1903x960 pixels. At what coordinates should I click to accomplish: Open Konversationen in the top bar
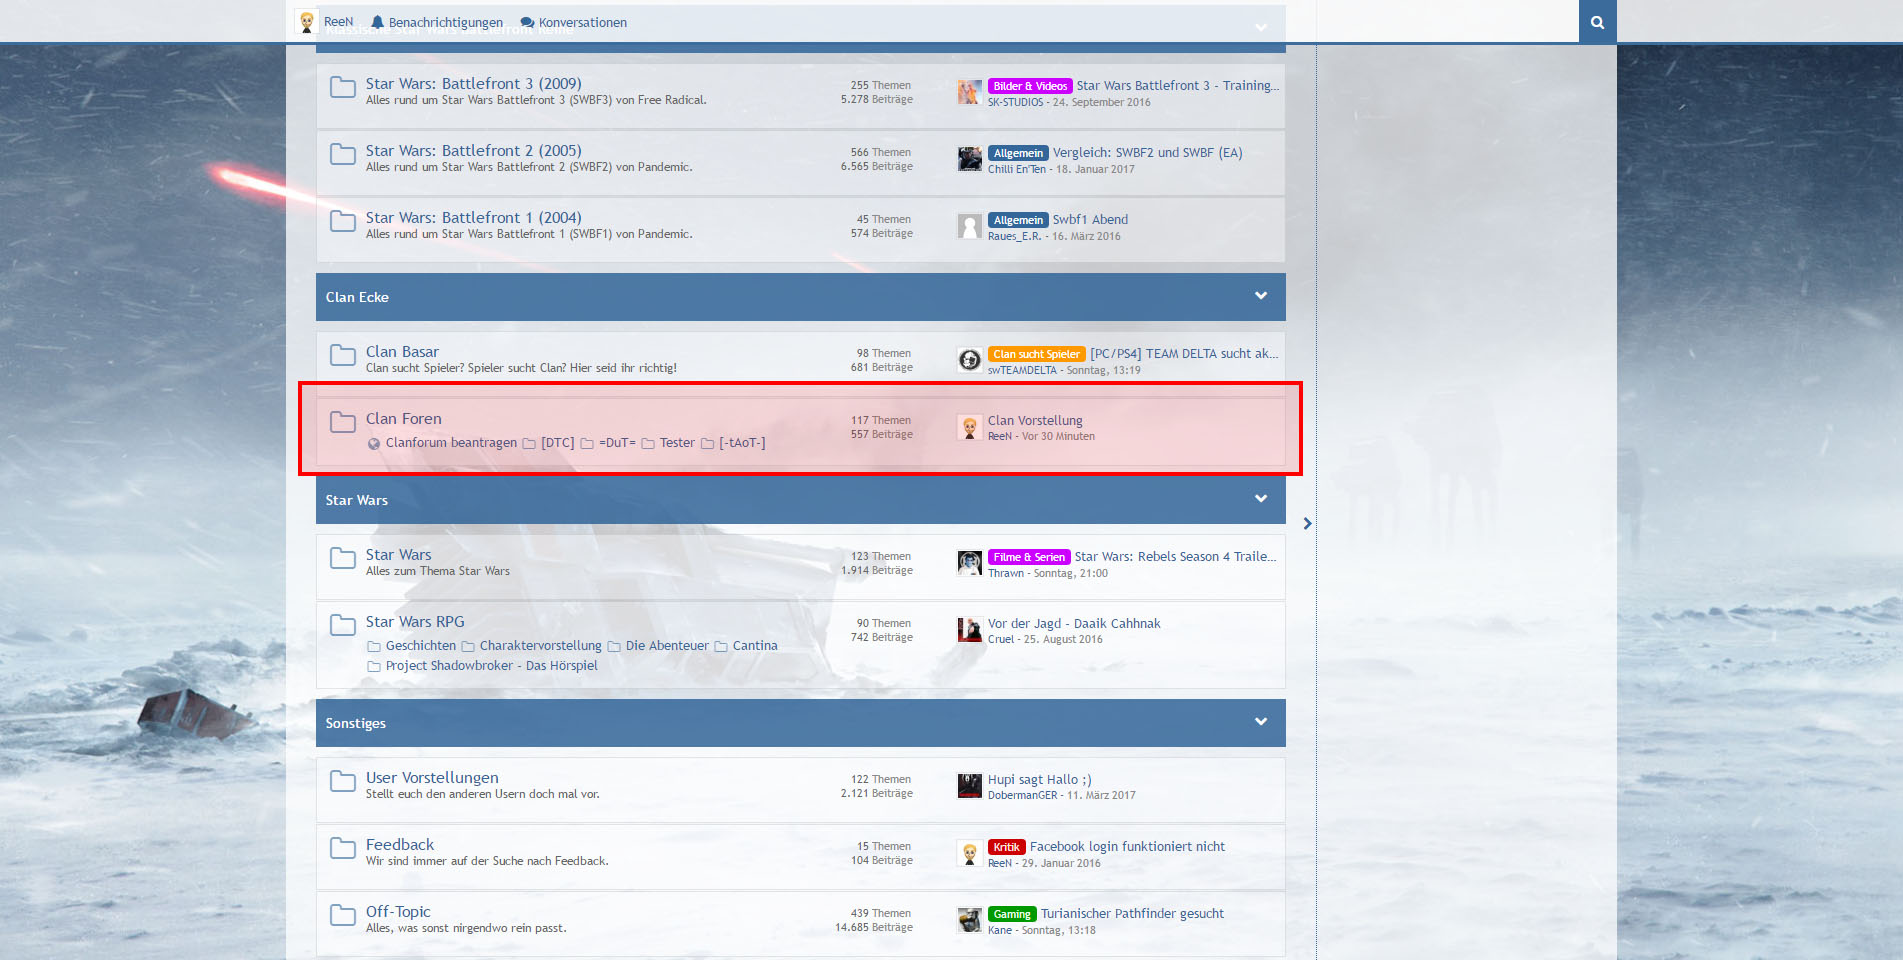point(574,22)
